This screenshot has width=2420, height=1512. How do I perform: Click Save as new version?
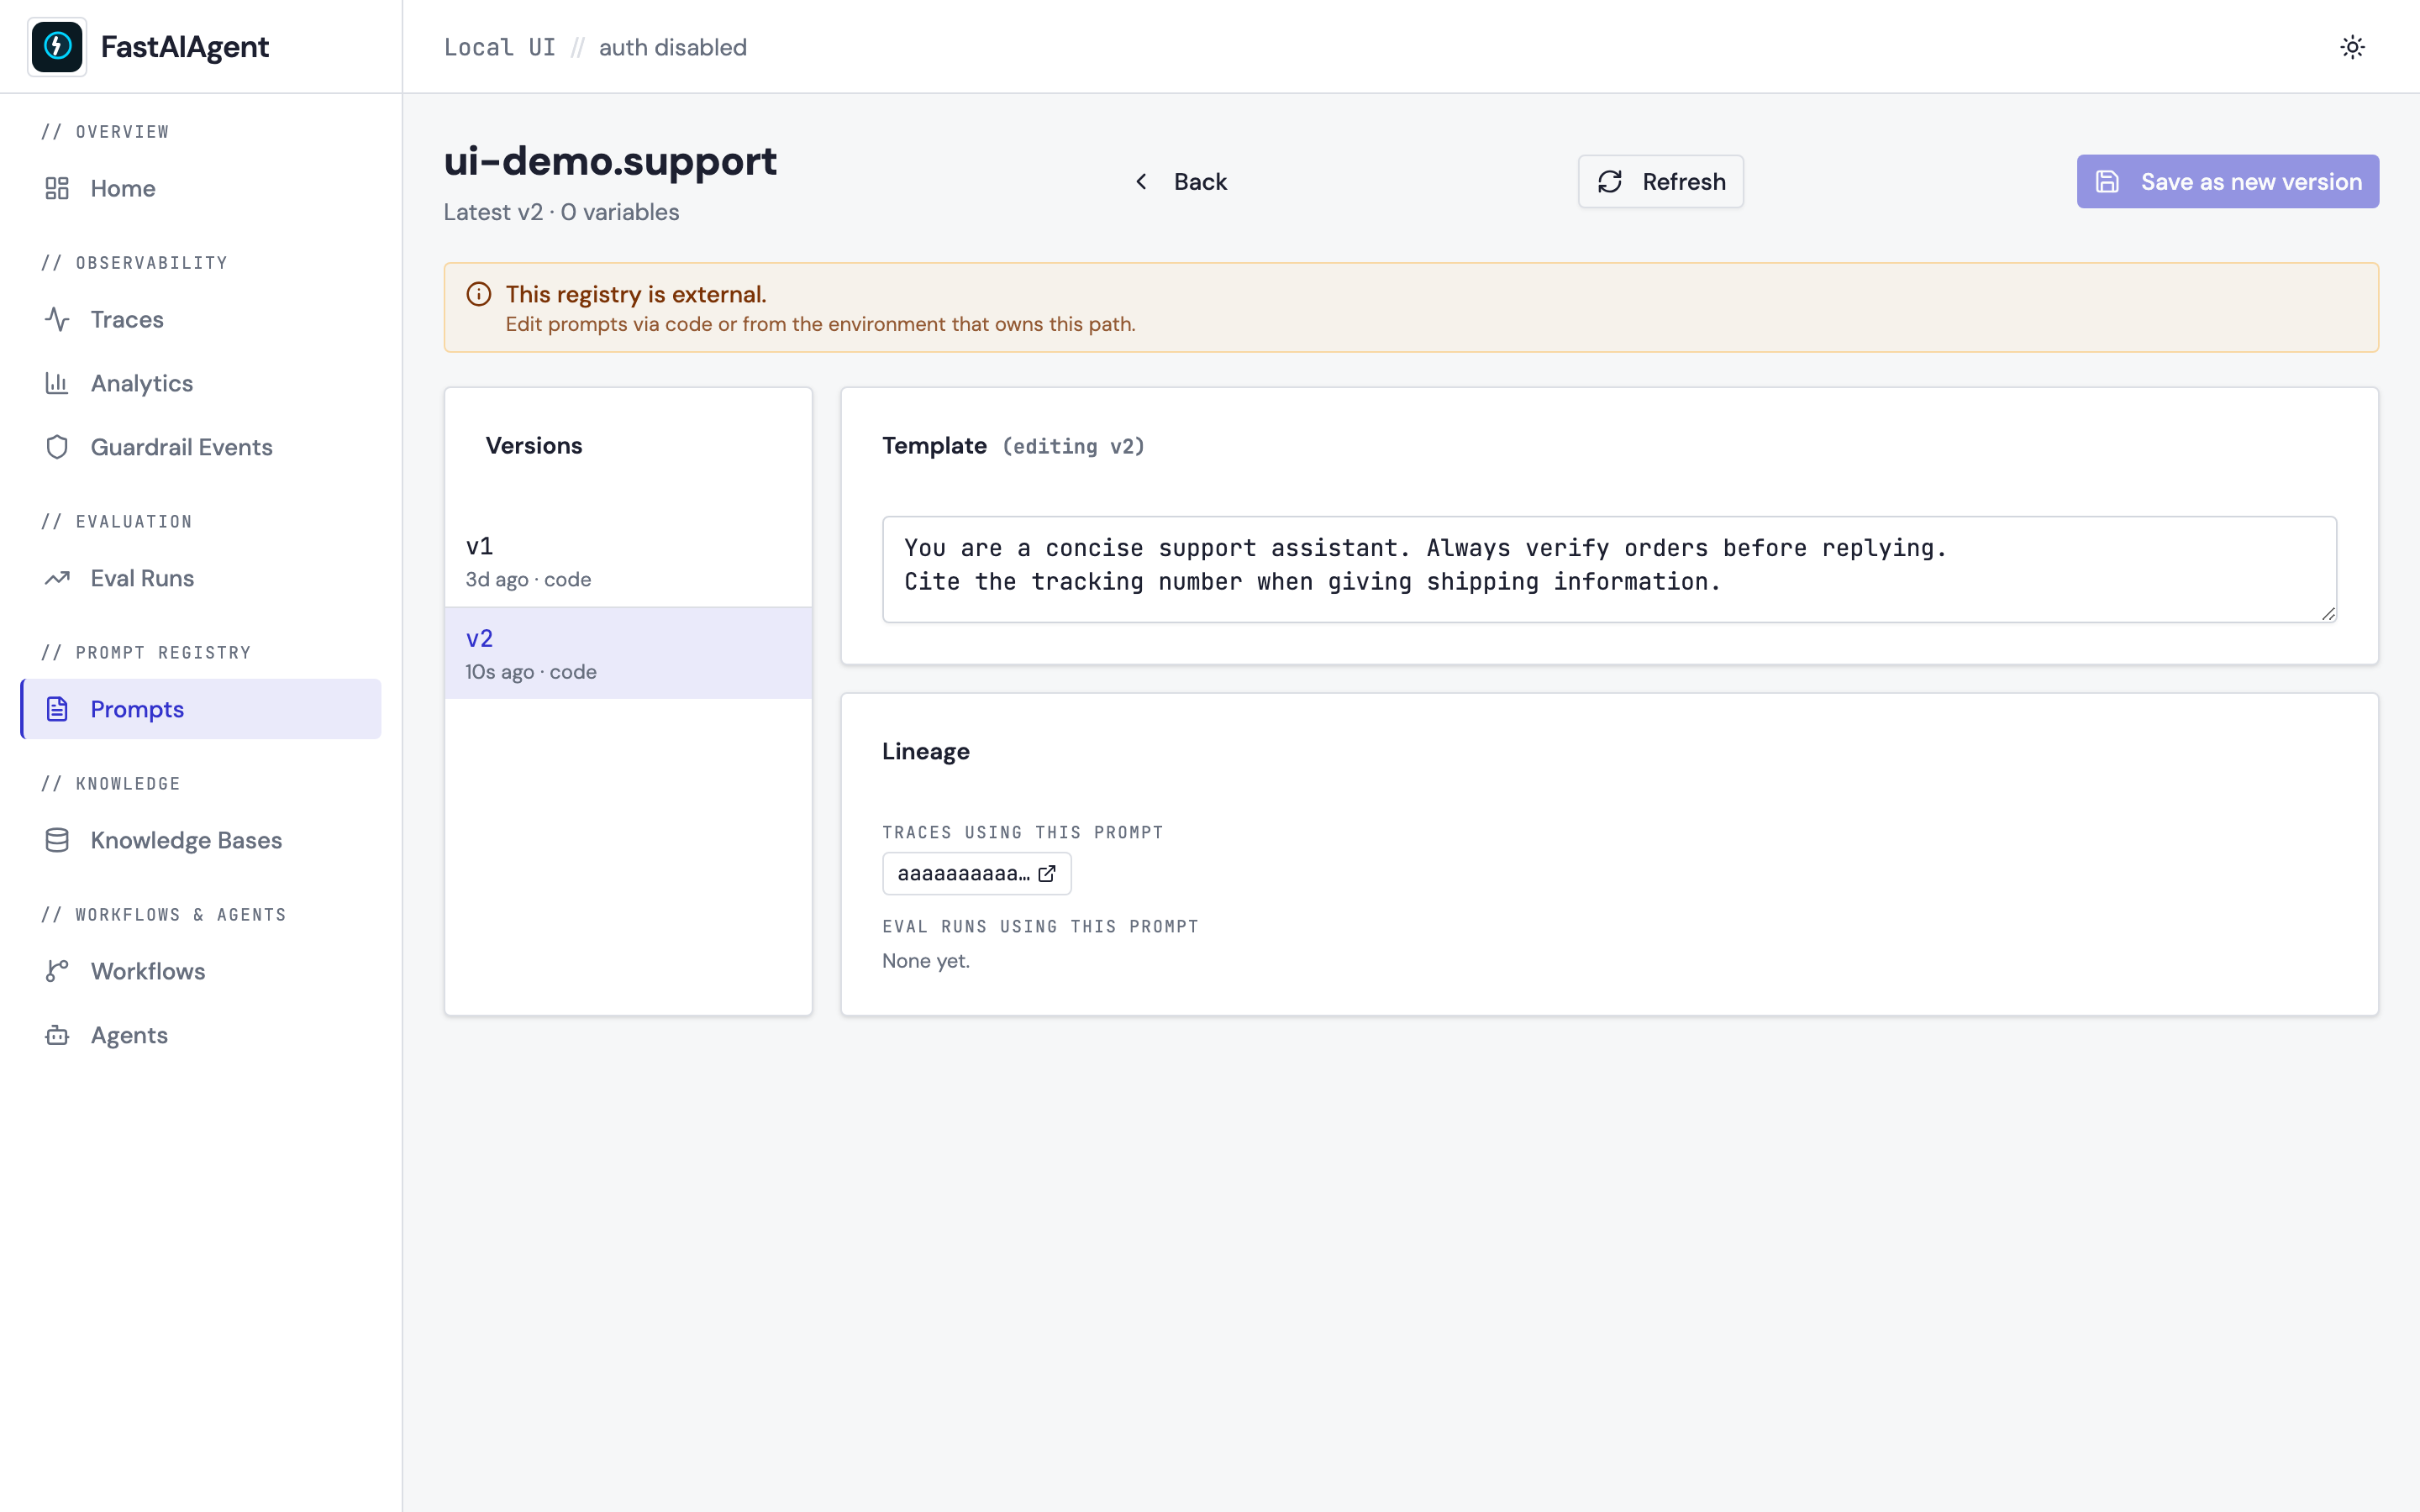[2227, 181]
